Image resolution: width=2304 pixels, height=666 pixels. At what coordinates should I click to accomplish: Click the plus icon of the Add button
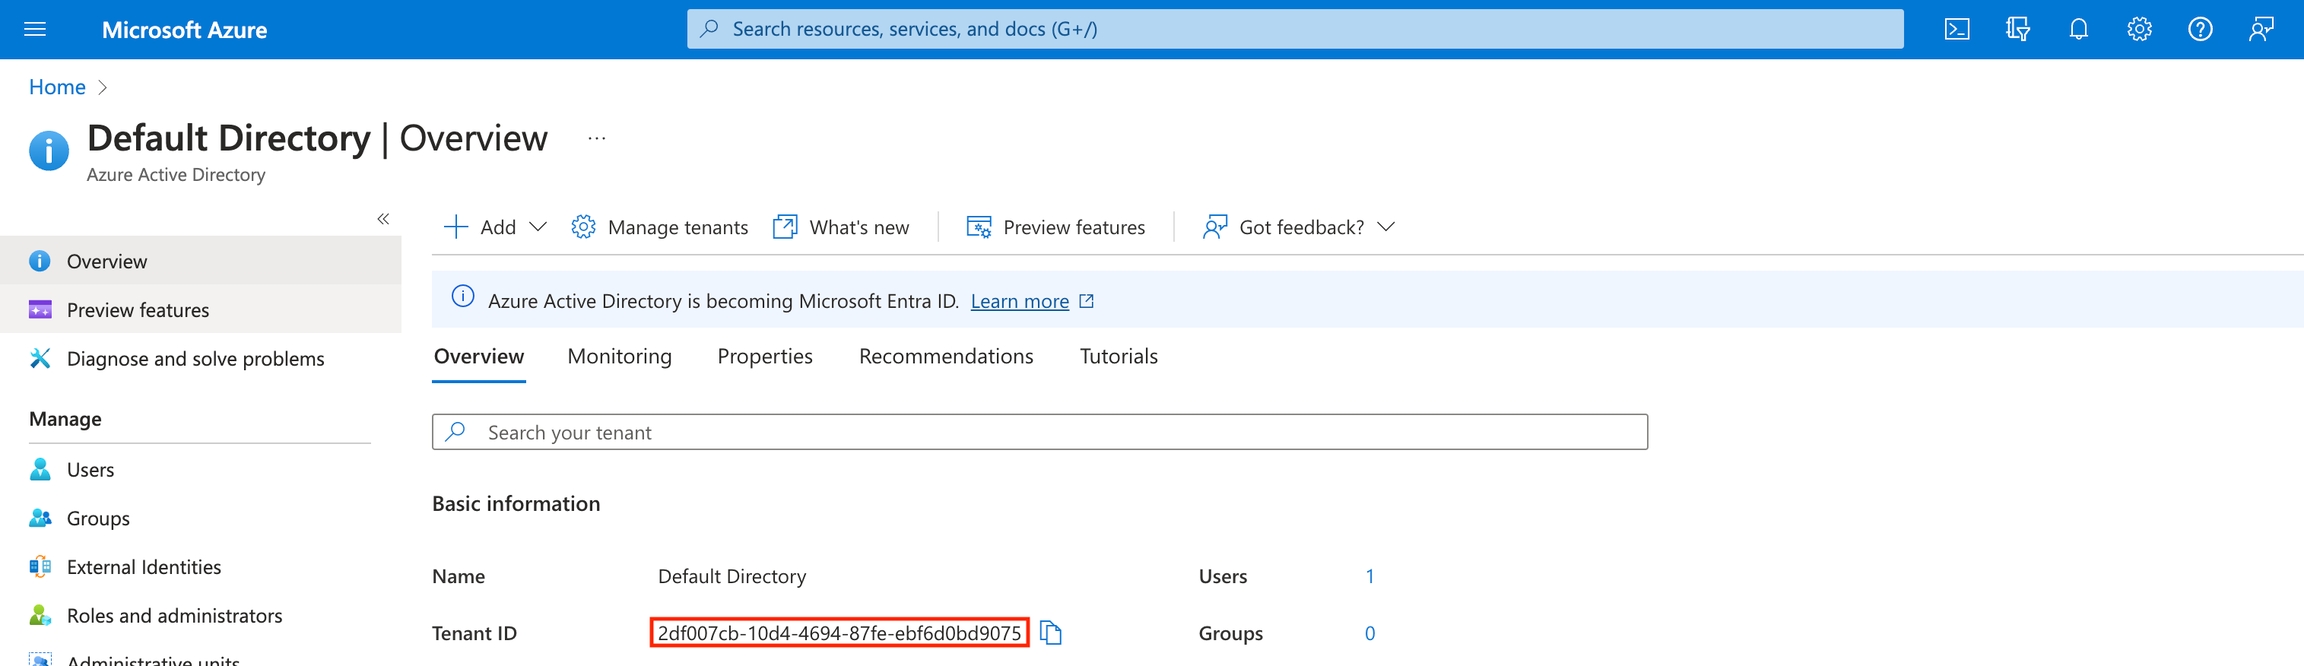[x=455, y=227]
